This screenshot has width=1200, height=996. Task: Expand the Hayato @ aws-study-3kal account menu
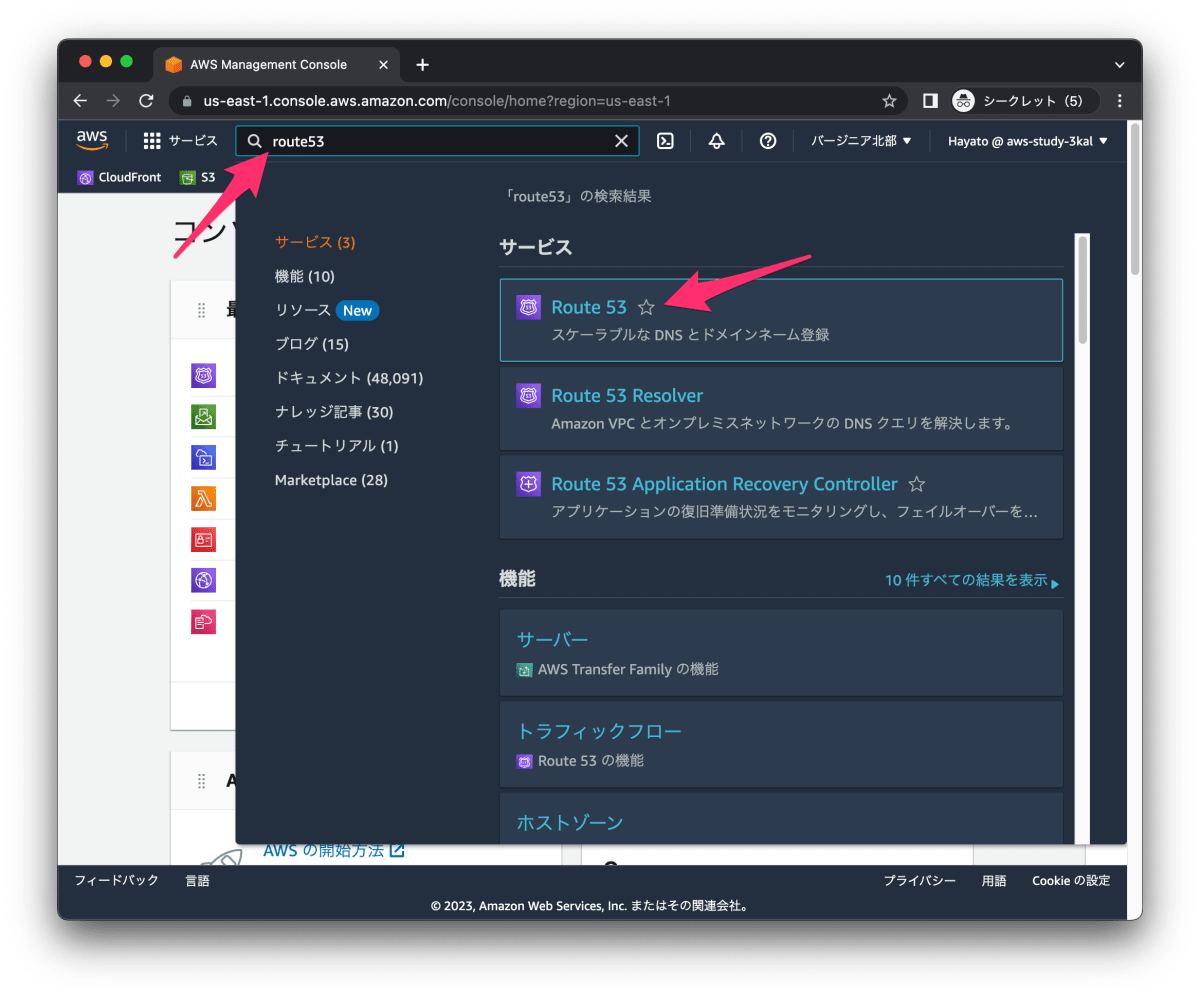pos(1028,141)
